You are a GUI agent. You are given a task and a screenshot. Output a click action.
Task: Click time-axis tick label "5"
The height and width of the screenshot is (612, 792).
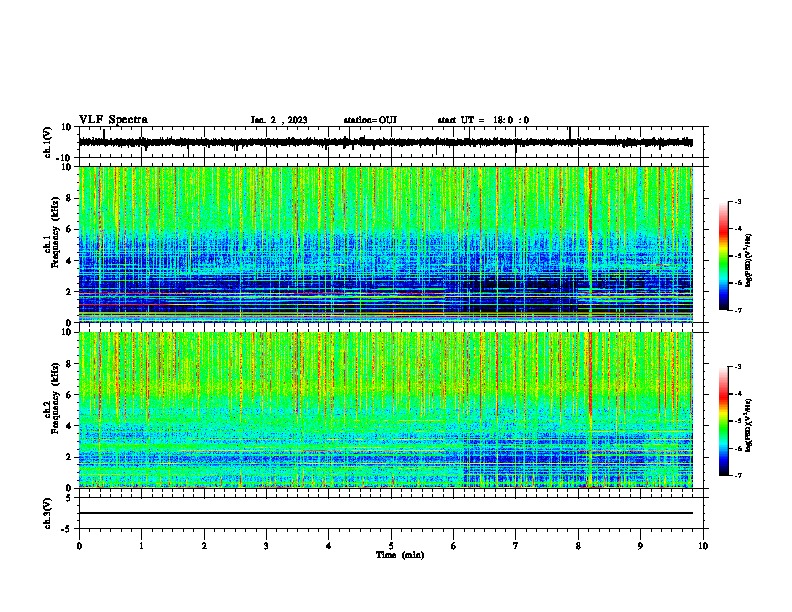pos(391,546)
